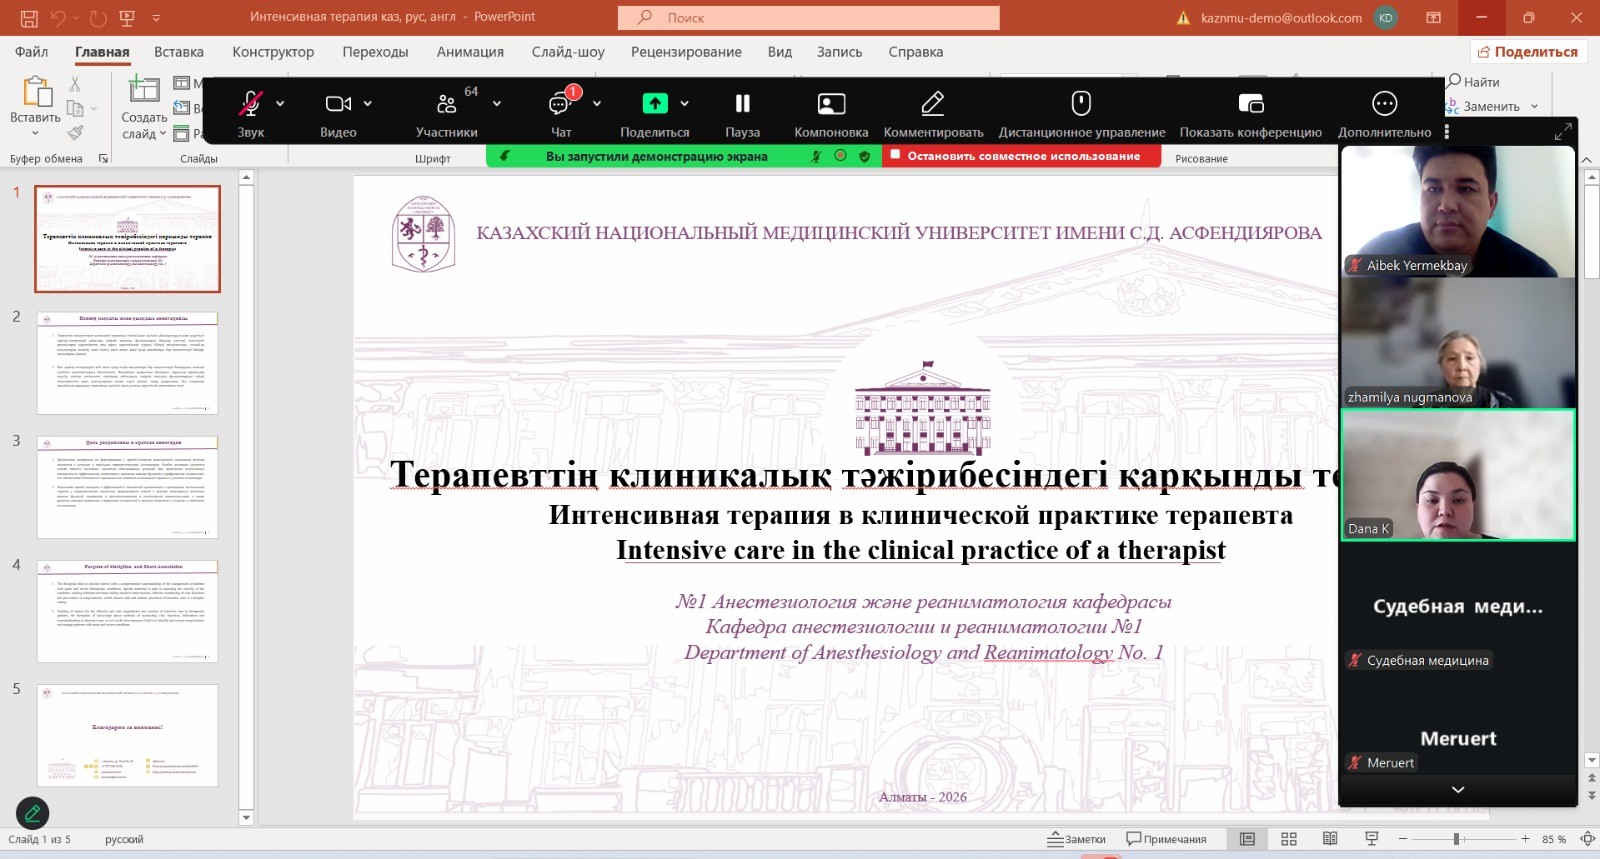The width and height of the screenshot is (1600, 859).
Task: Click the zoom slider in status bar
Action: (x=1457, y=839)
